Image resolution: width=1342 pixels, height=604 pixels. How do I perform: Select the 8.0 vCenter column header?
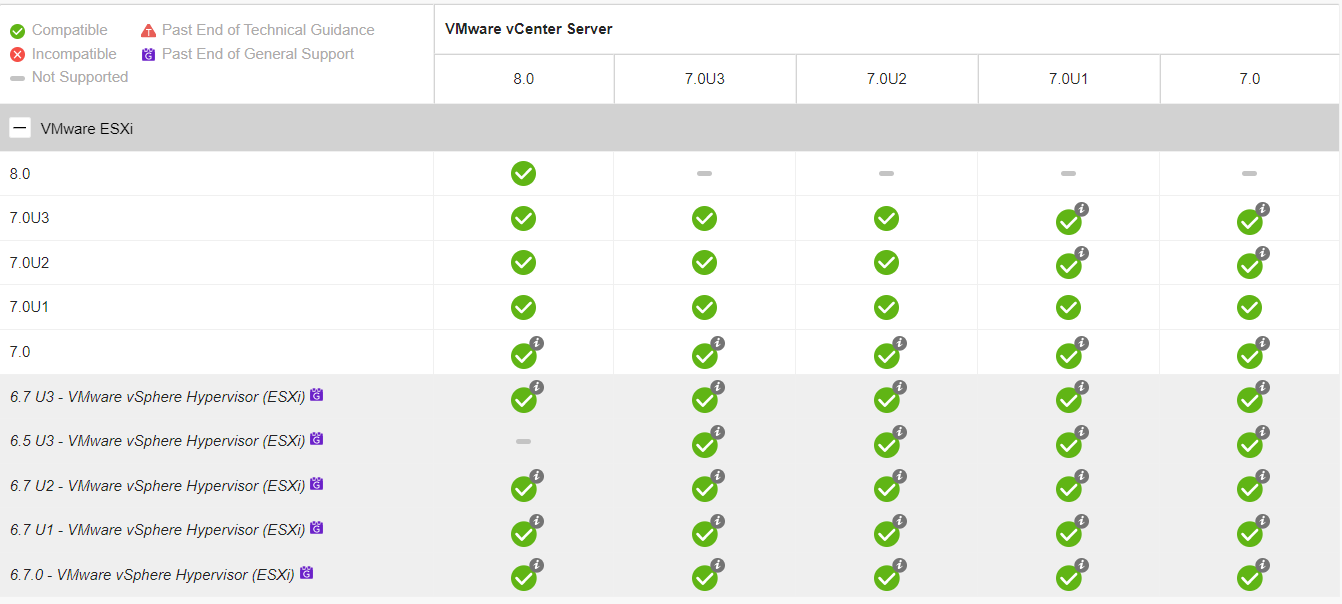click(x=523, y=79)
